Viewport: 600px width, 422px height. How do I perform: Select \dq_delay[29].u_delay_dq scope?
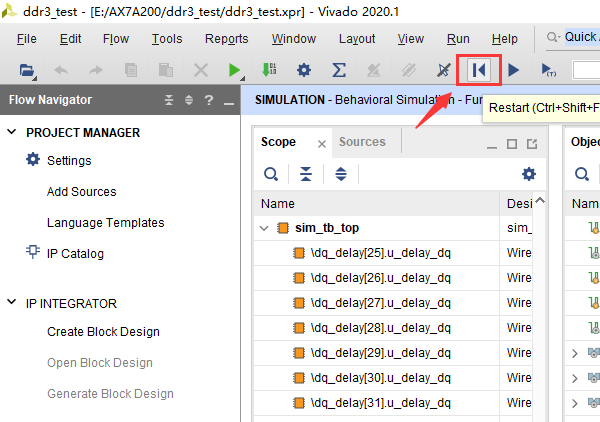click(x=380, y=353)
